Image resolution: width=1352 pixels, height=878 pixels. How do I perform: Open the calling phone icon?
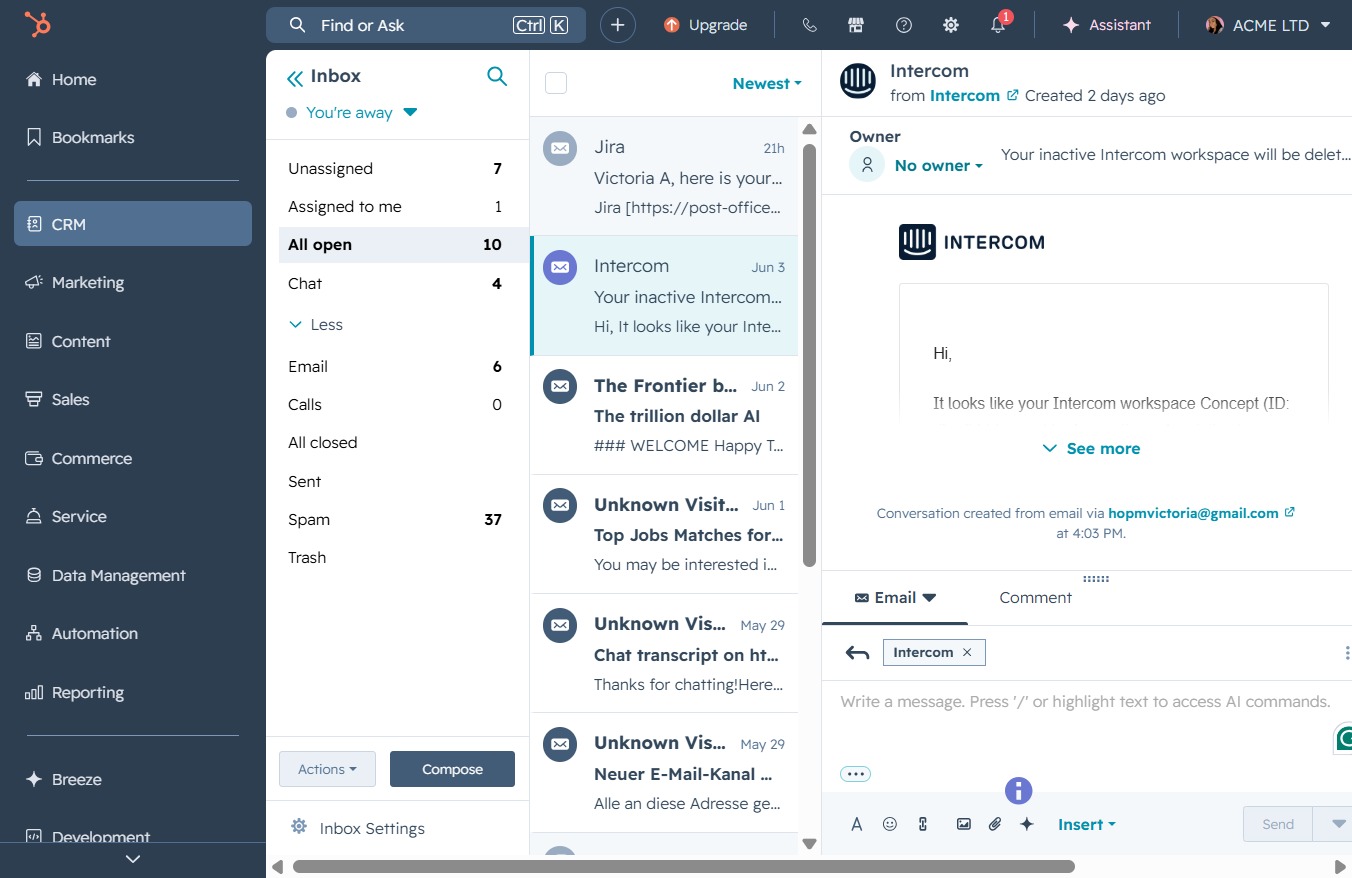[x=809, y=25]
